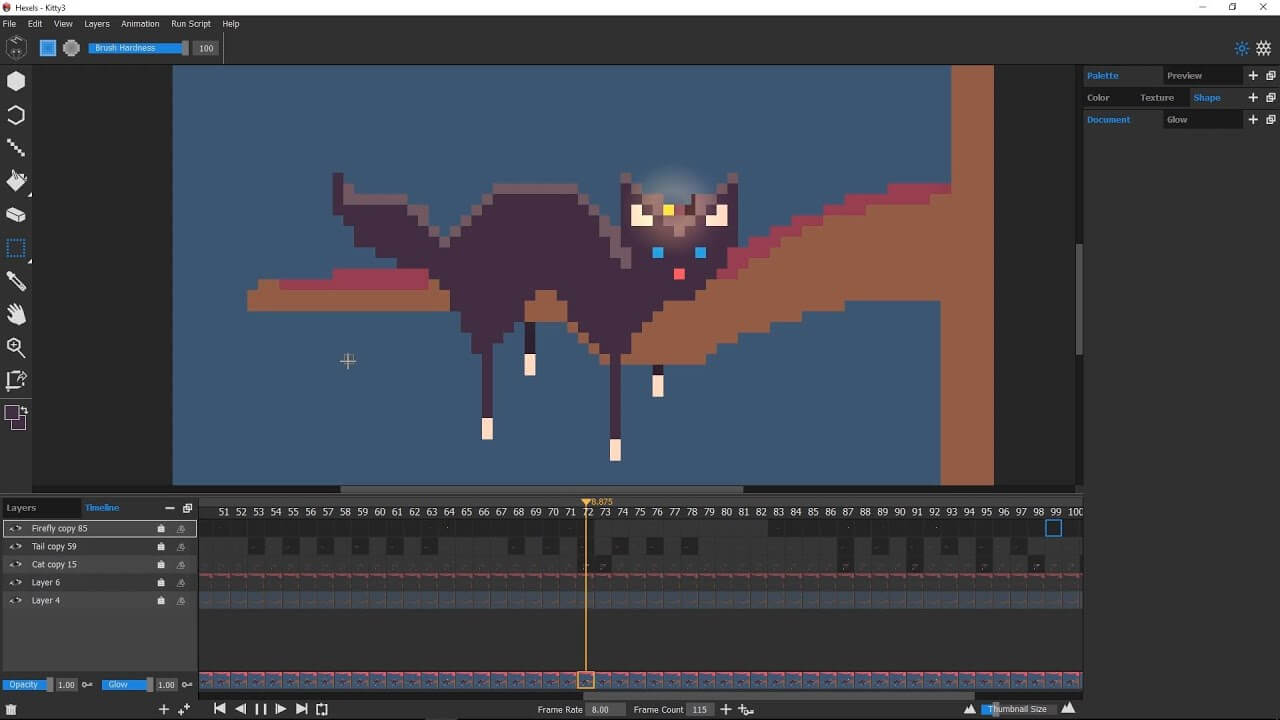Choose the round brush shape

[71, 47]
